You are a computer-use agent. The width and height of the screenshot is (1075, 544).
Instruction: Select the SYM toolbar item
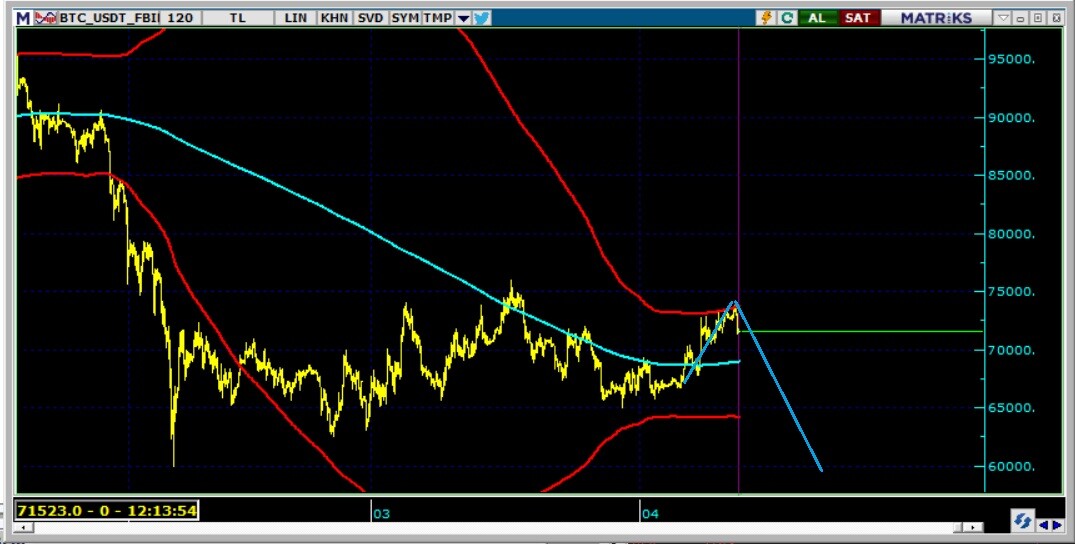405,18
